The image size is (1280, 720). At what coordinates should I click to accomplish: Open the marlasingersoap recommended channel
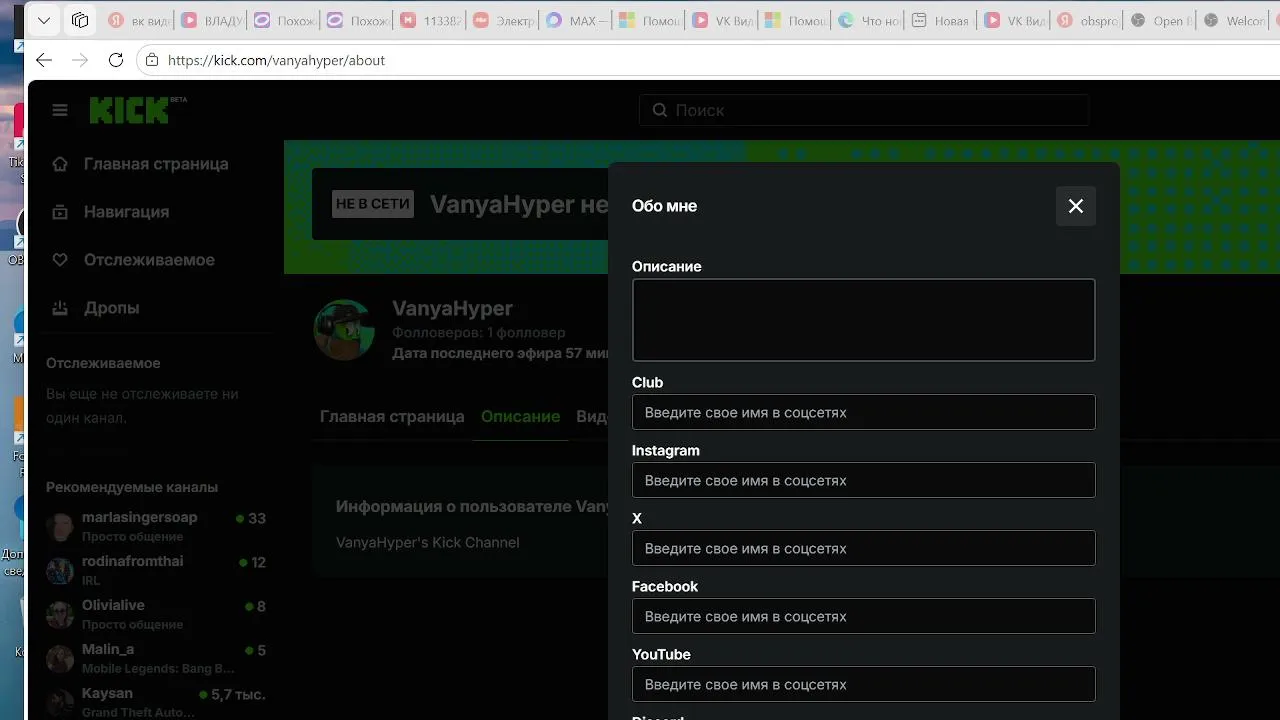coord(156,526)
